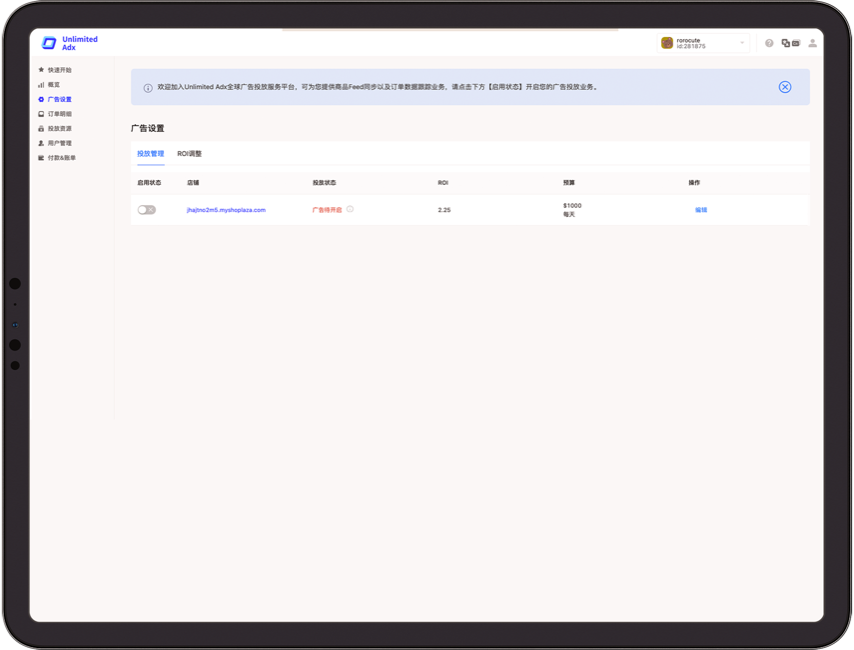The width and height of the screenshot is (854, 650).
Task: Click the info icon beside 广告待开启
Action: pyautogui.click(x=350, y=210)
